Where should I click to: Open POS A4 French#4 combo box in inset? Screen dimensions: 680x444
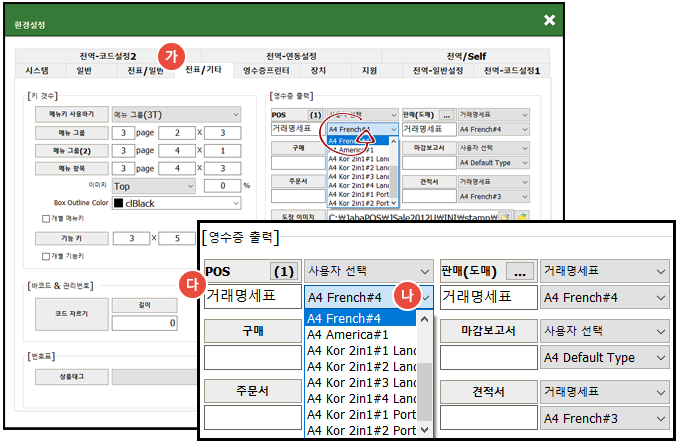(x=369, y=297)
